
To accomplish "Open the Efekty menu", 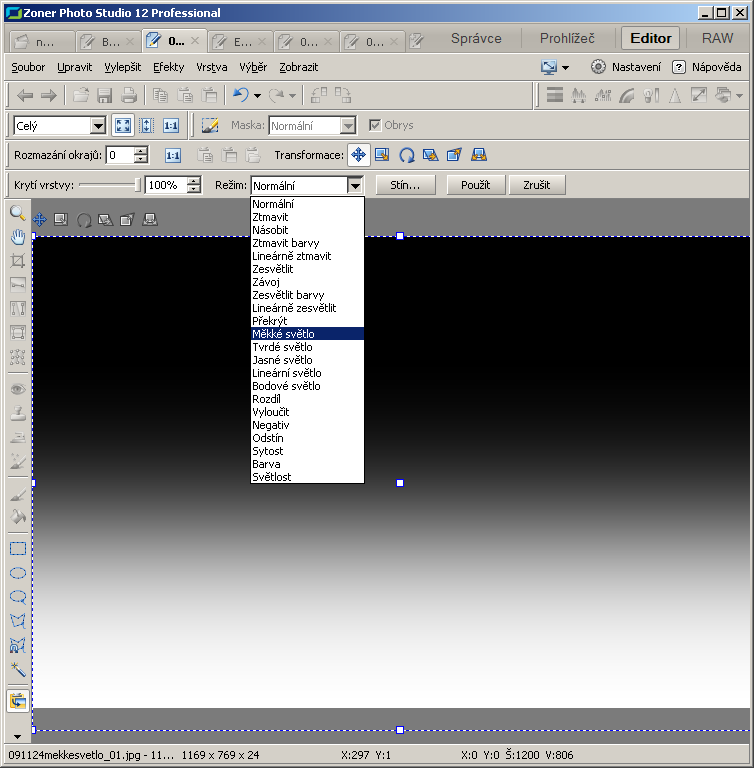I will point(168,67).
